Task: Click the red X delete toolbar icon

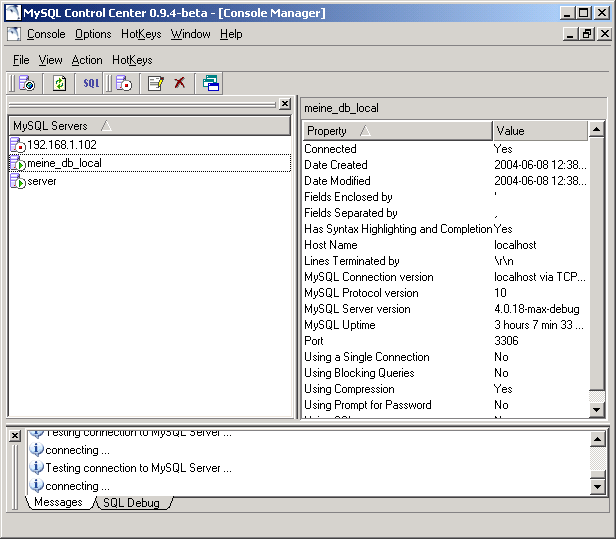Action: [180, 82]
